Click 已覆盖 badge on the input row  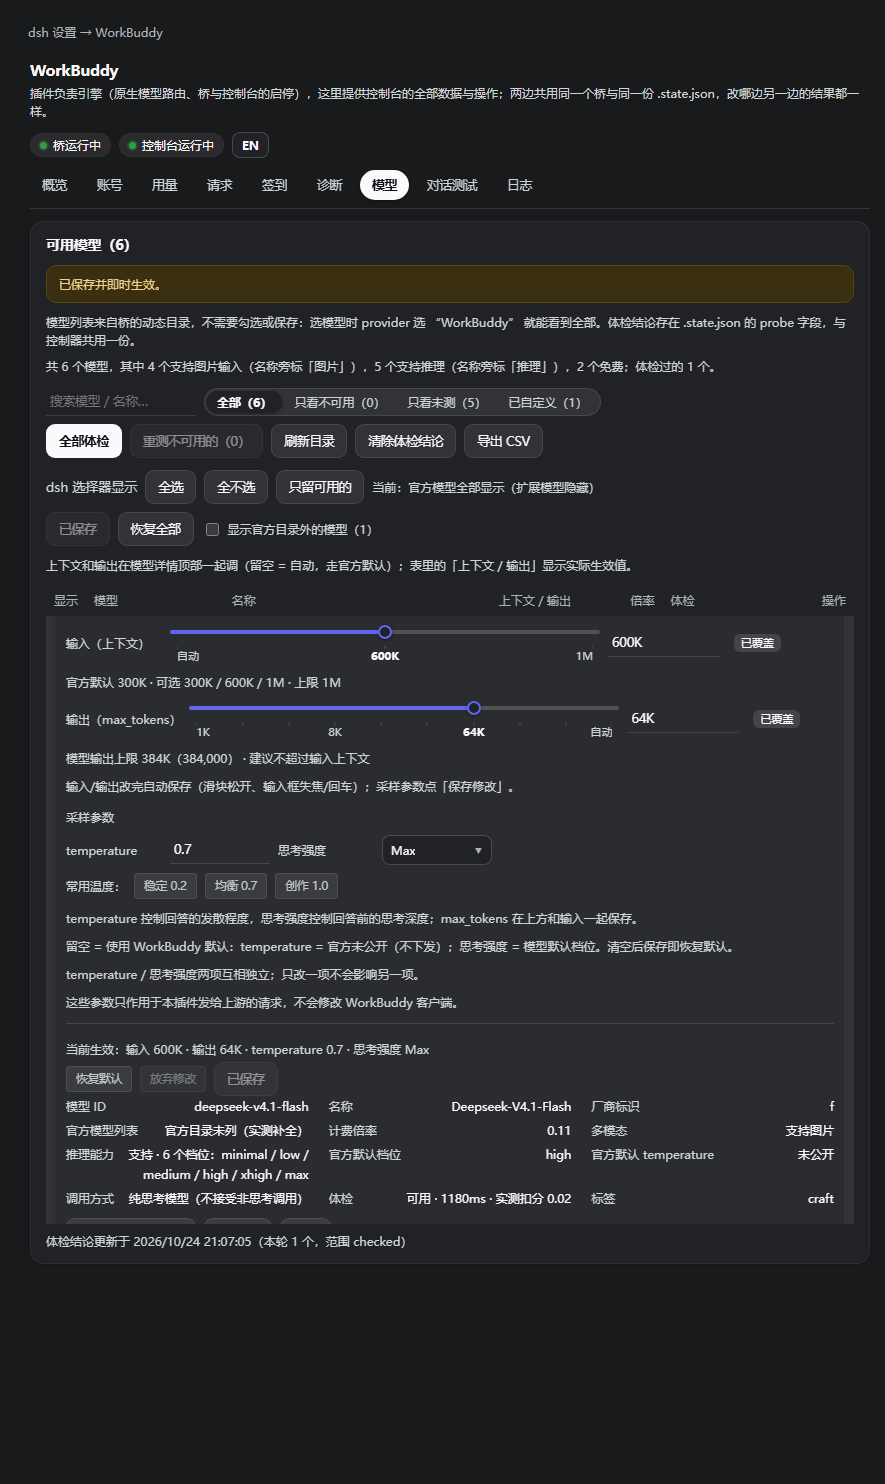(x=757, y=643)
